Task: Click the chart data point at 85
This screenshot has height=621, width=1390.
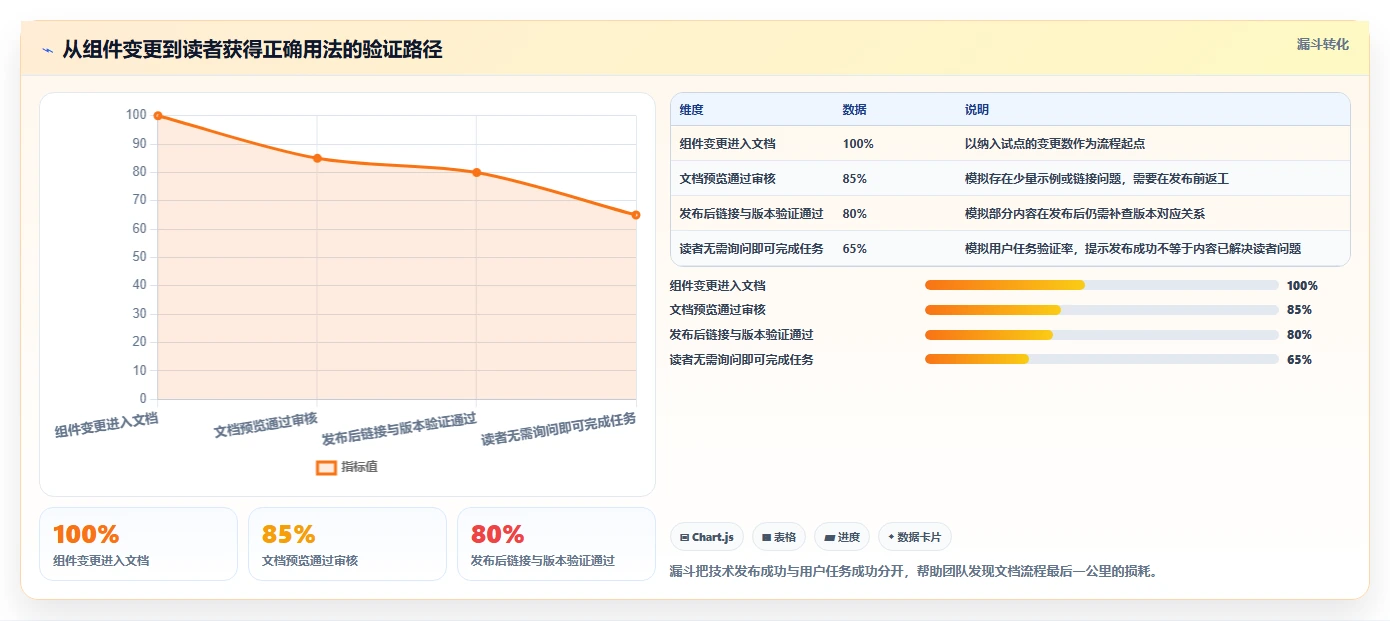Action: (317, 158)
